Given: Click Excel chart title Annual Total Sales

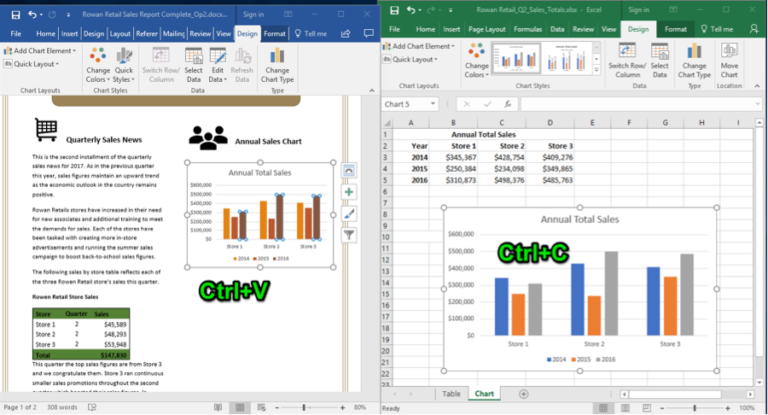Looking at the screenshot, I should pyautogui.click(x=579, y=220).
